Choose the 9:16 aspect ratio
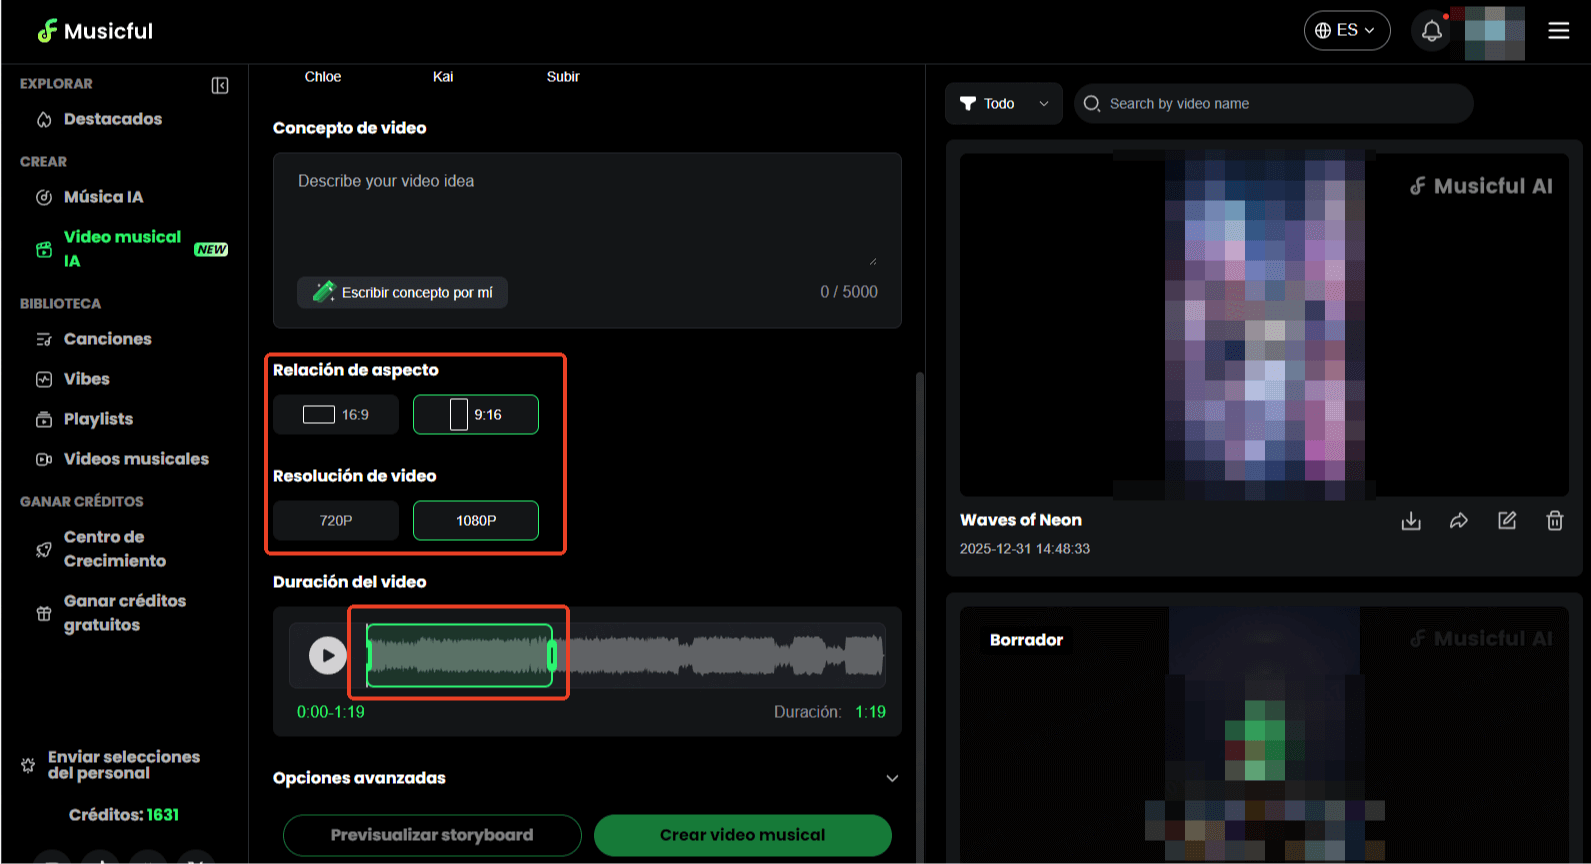 pos(476,415)
